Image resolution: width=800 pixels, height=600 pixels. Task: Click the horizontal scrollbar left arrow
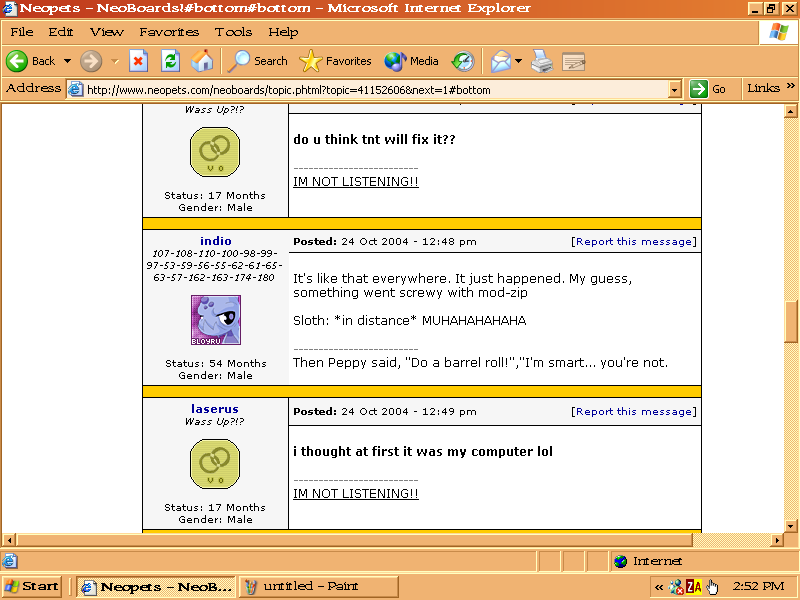pos(9,539)
